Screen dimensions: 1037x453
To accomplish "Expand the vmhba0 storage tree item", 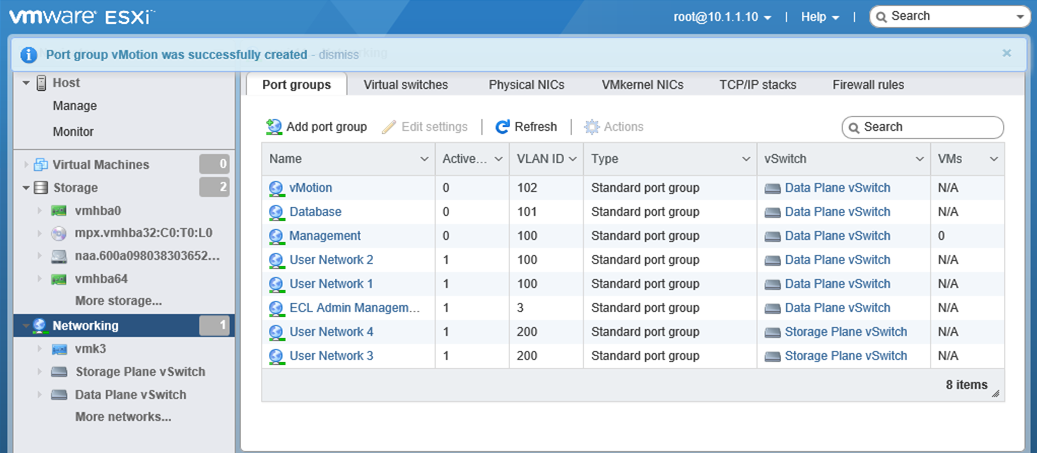I will pos(39,211).
